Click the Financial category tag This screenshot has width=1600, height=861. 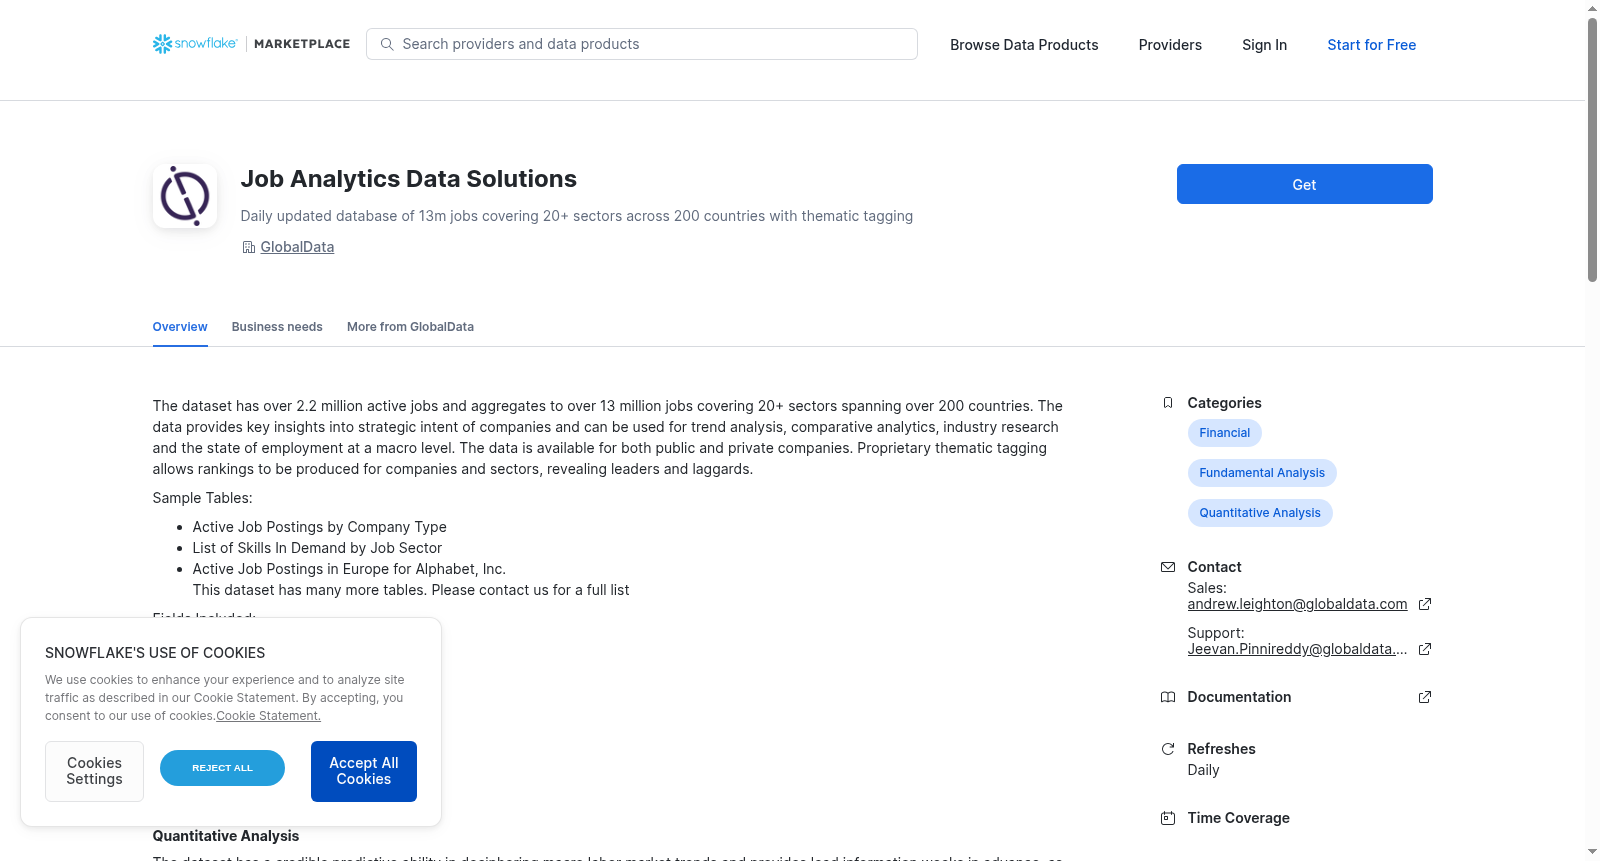pos(1224,433)
